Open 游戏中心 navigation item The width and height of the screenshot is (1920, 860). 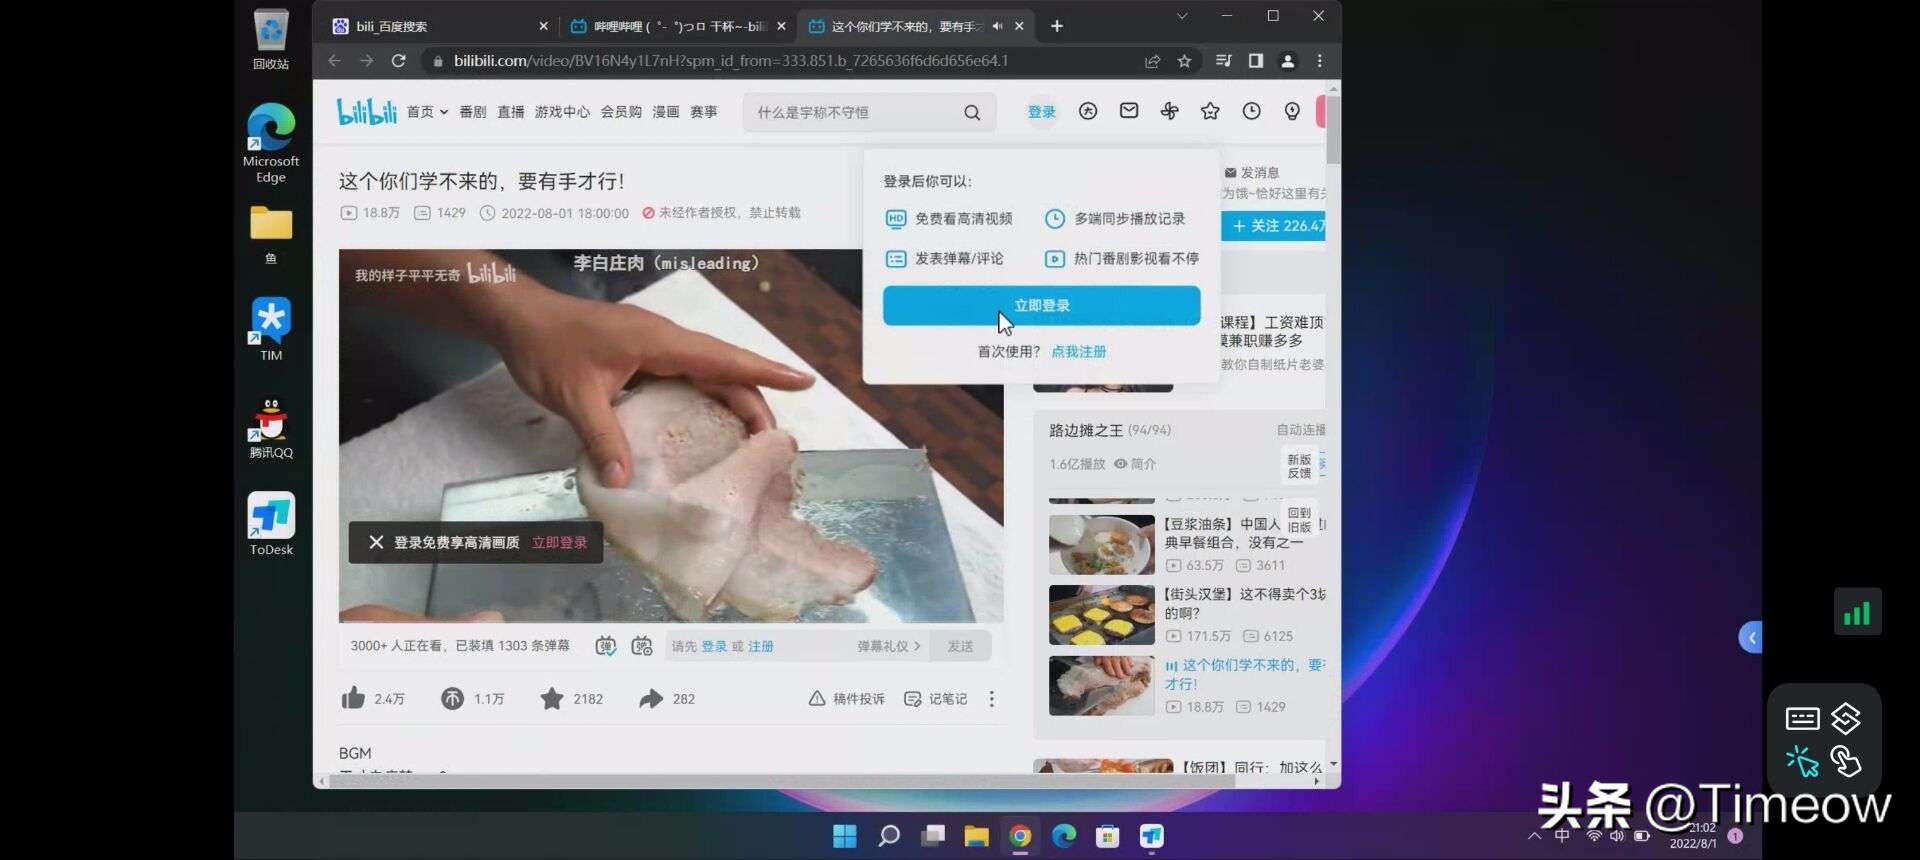coord(562,112)
